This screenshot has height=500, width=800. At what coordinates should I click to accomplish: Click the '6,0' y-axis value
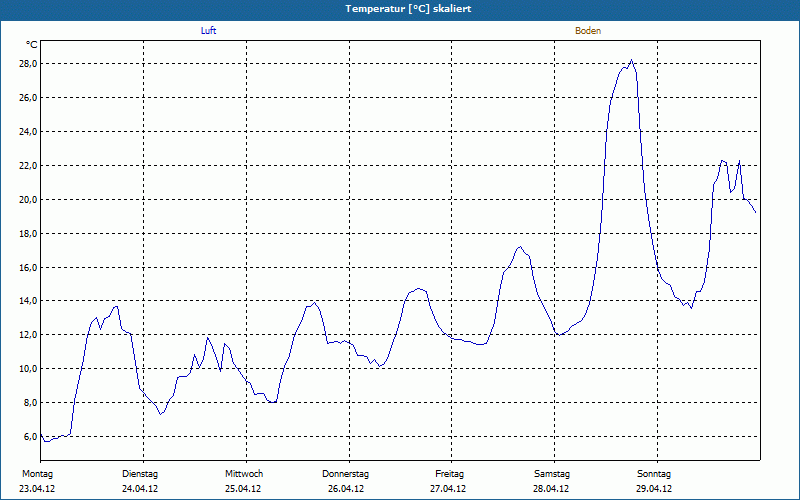pos(30,436)
